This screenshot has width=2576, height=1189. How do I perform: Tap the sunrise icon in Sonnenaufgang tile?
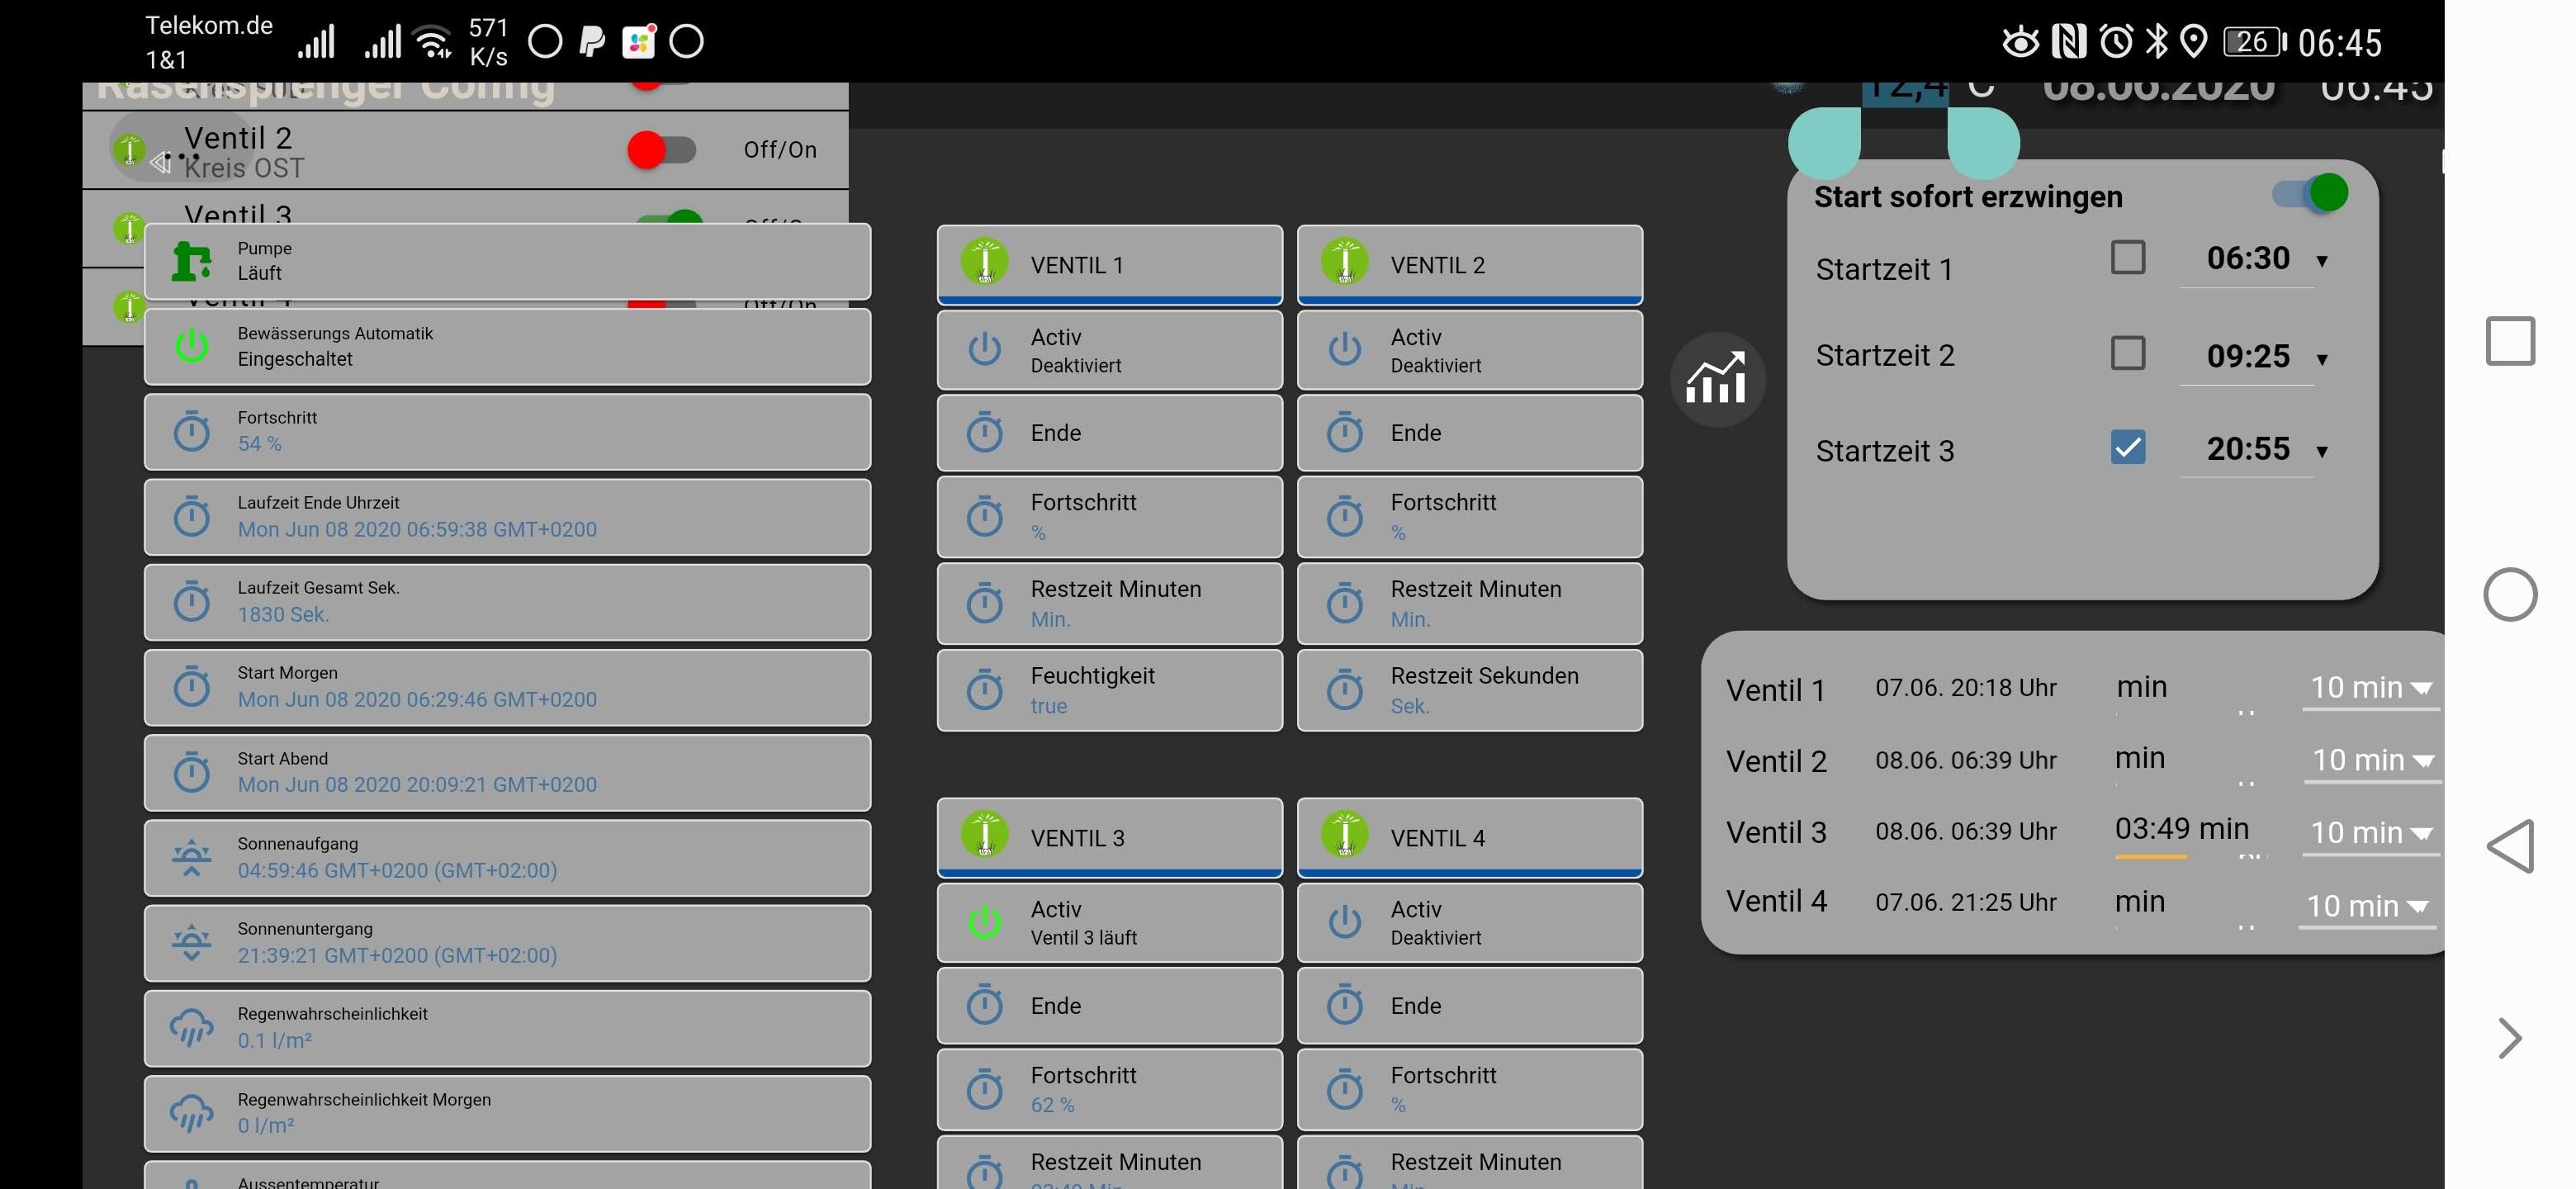pos(191,857)
